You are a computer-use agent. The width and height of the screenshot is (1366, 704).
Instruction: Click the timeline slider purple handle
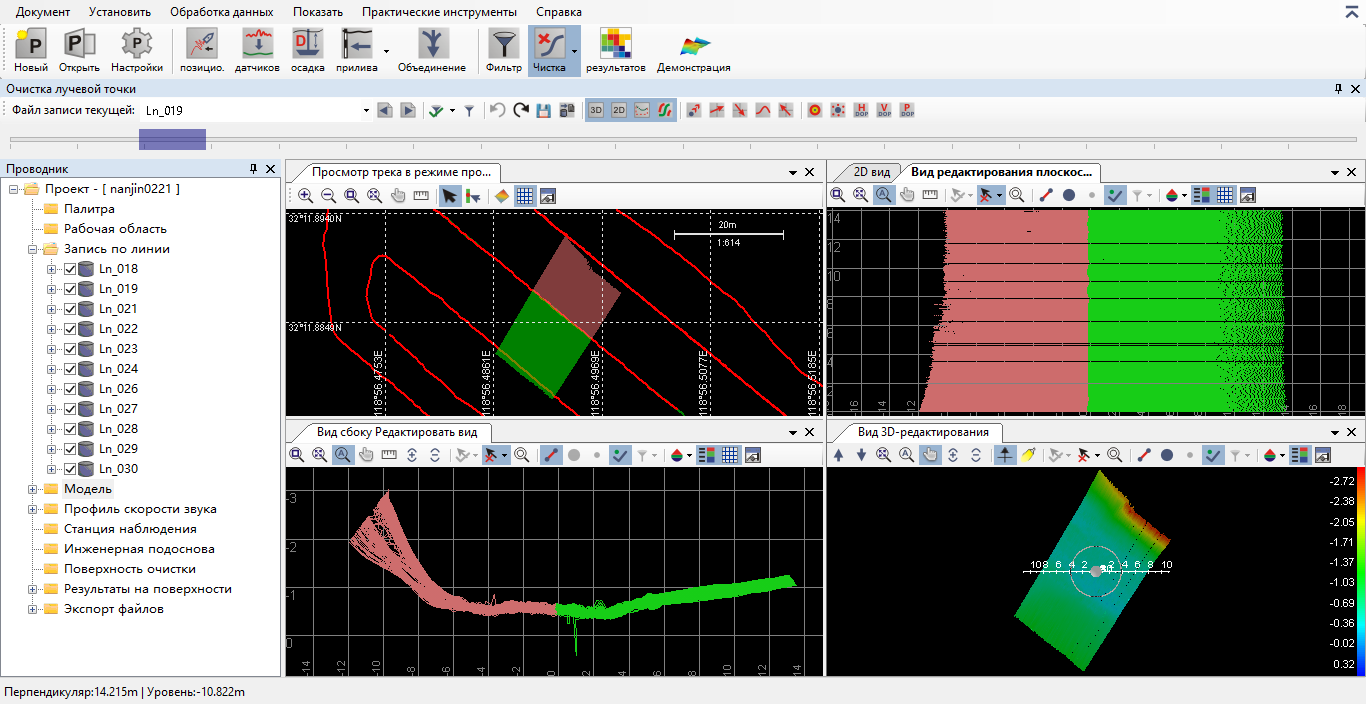point(172,139)
